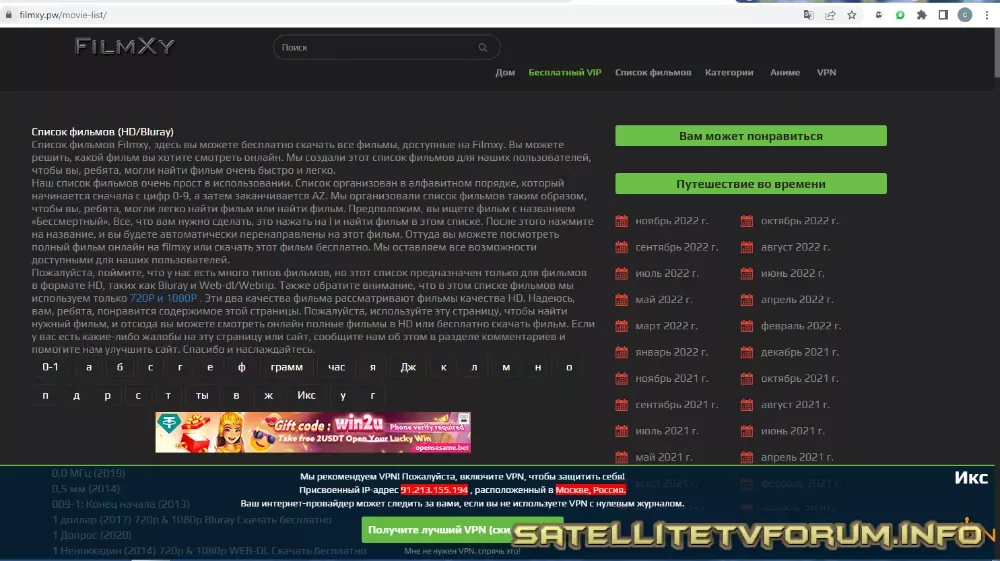Open the browser translate page icon
This screenshot has width=1000, height=561.
(809, 15)
